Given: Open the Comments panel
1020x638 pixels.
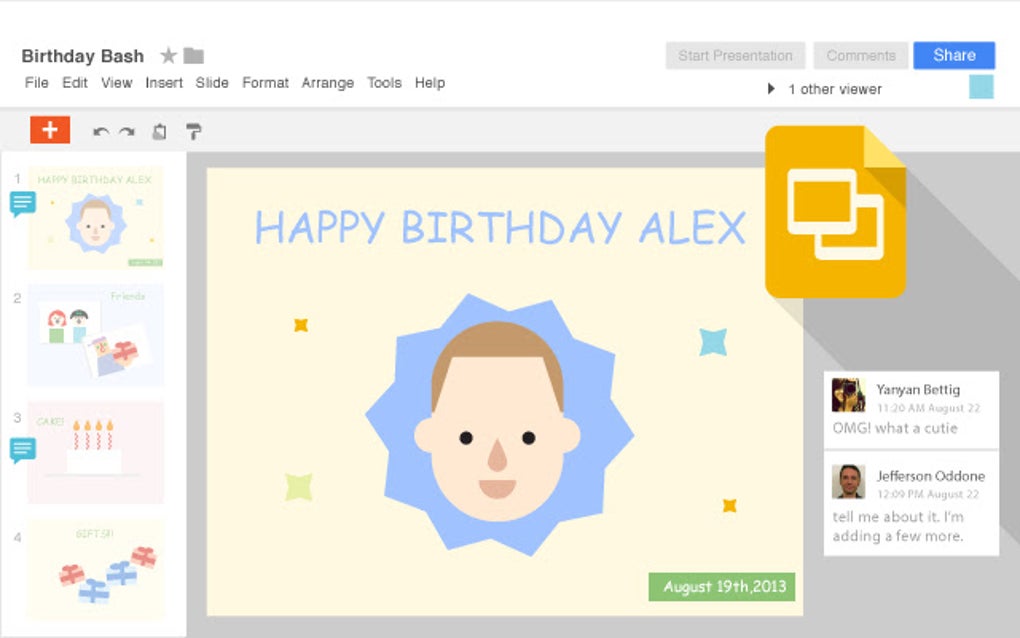Looking at the screenshot, I should coord(861,55).
